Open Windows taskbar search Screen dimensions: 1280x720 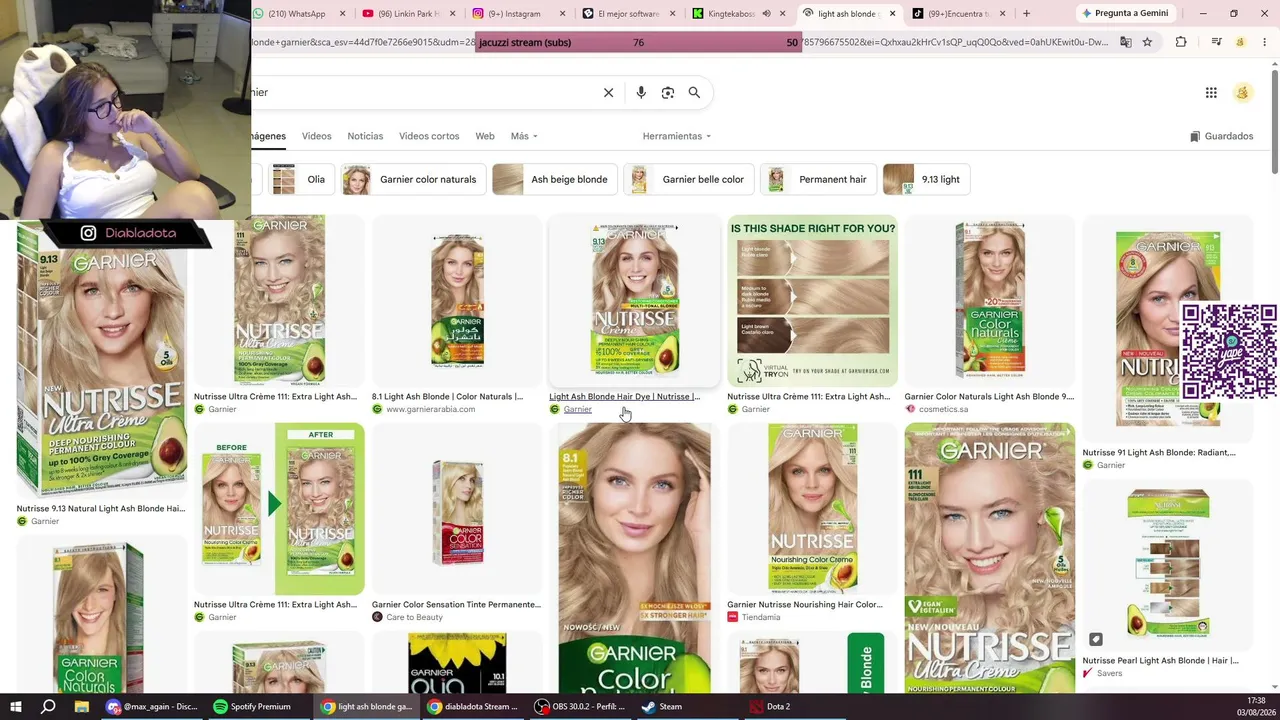[x=48, y=707]
